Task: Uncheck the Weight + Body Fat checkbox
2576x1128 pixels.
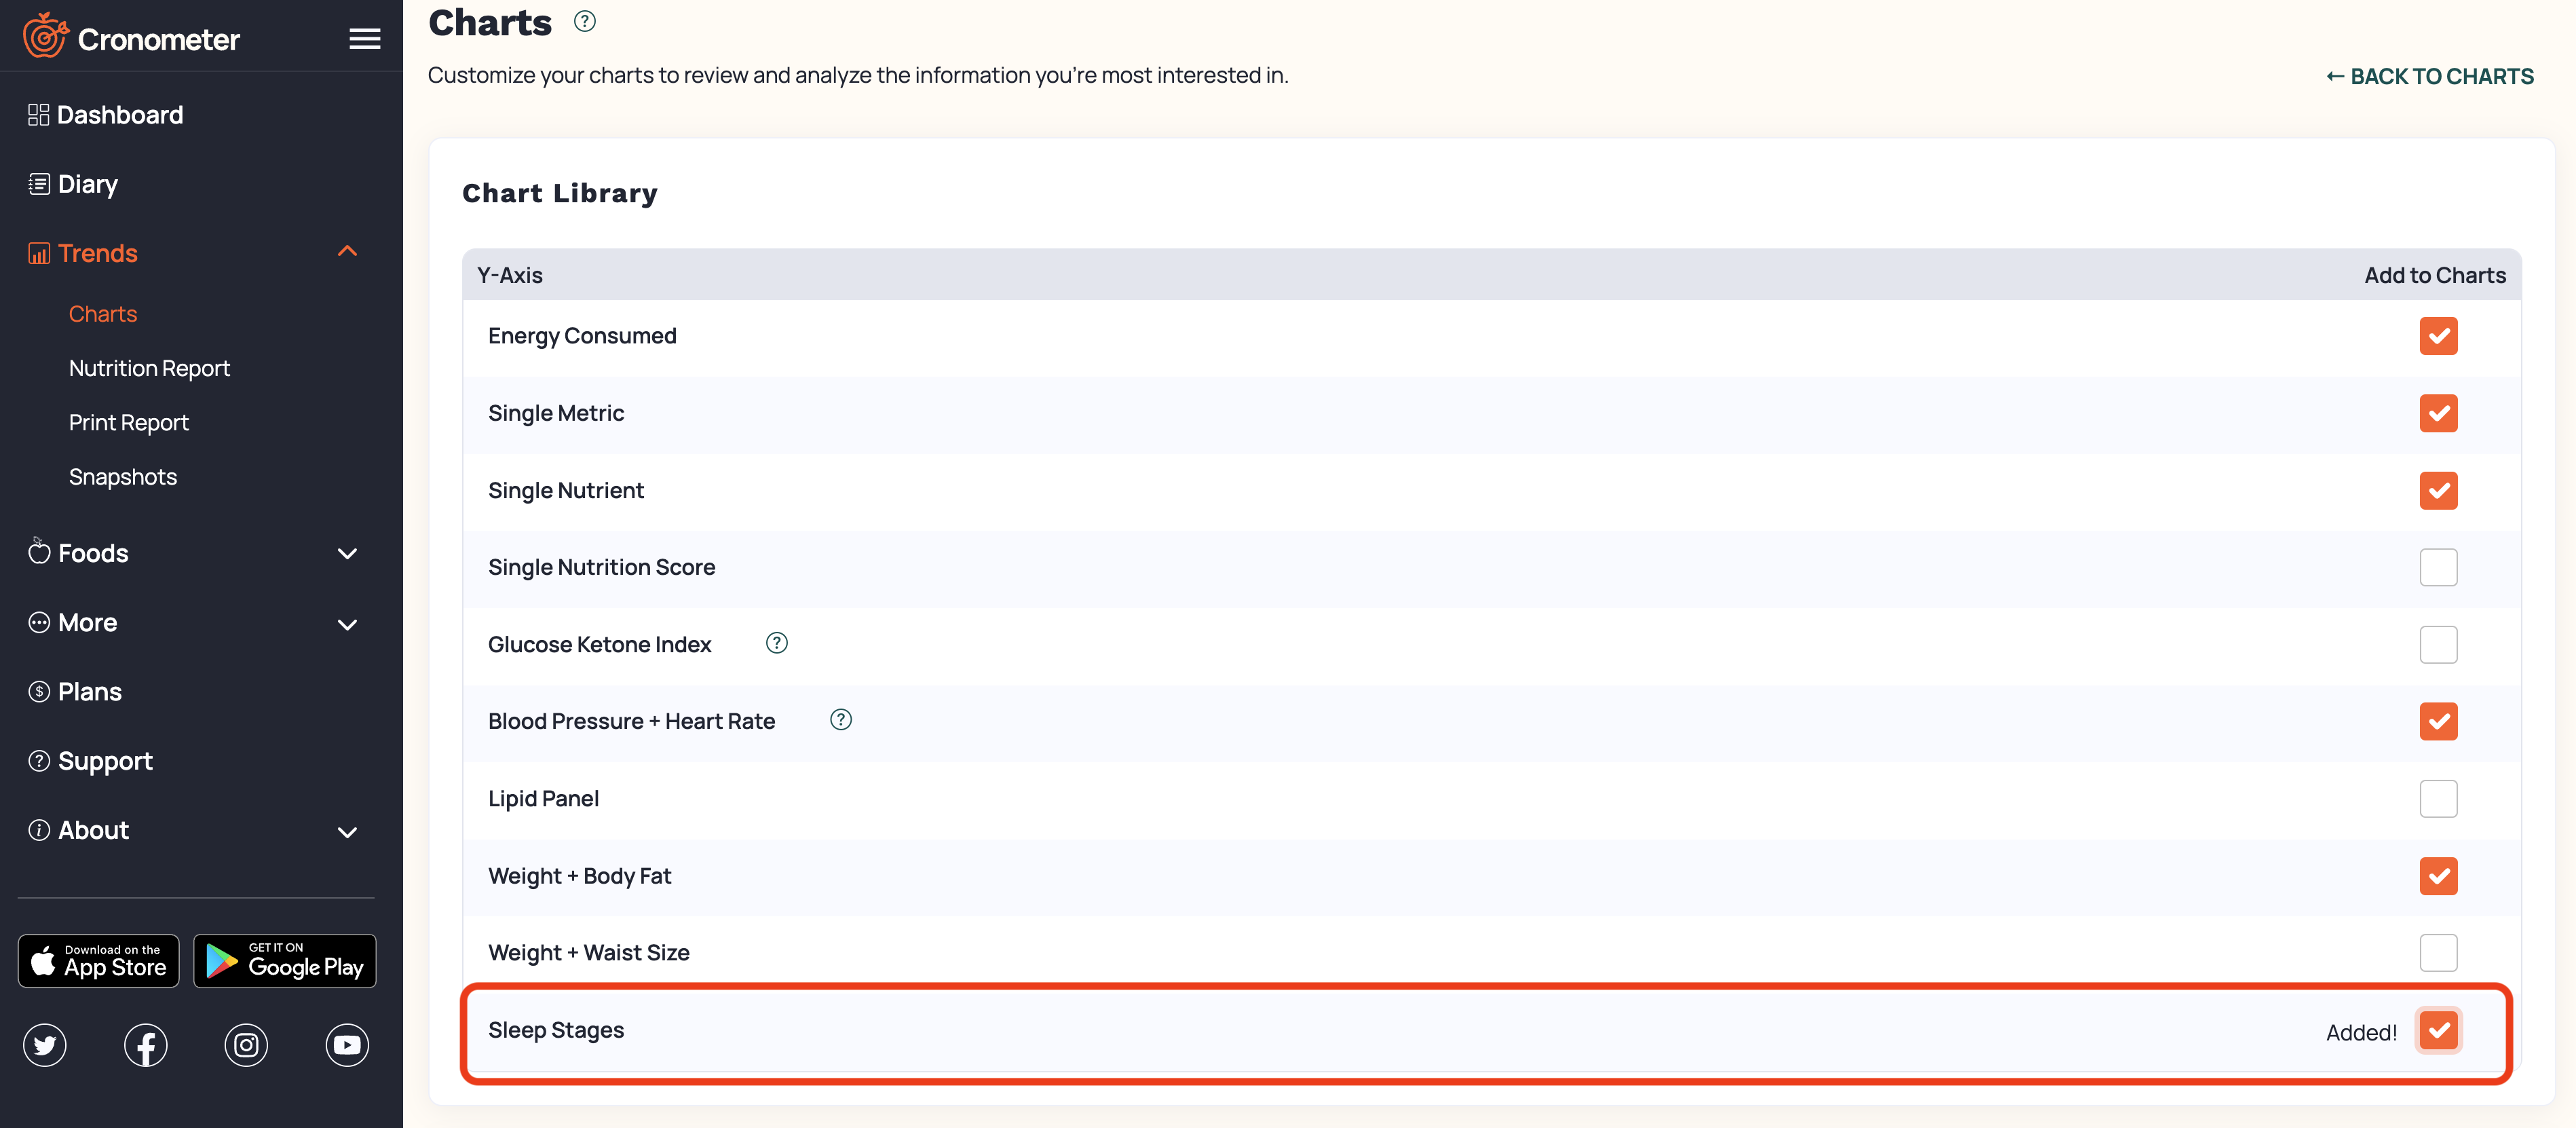Action: coord(2438,876)
